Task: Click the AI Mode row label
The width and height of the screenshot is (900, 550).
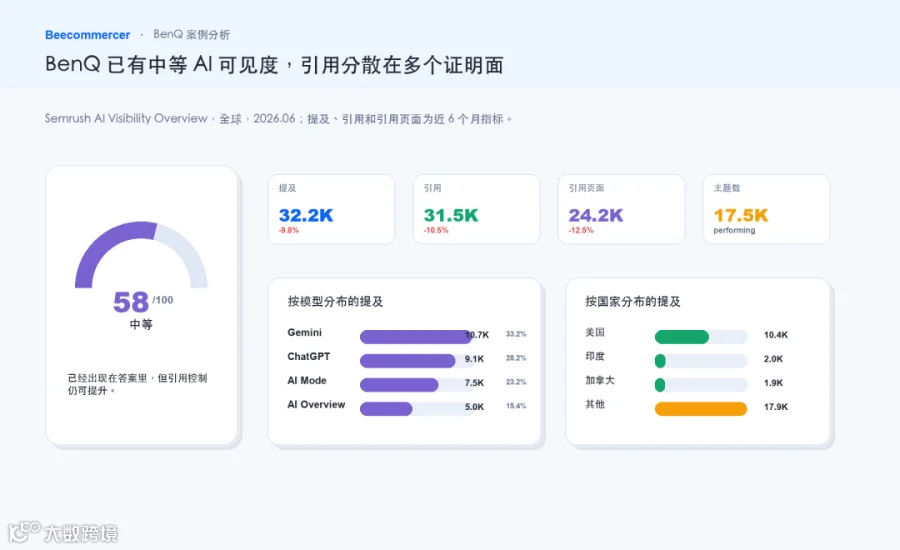Action: click(307, 381)
